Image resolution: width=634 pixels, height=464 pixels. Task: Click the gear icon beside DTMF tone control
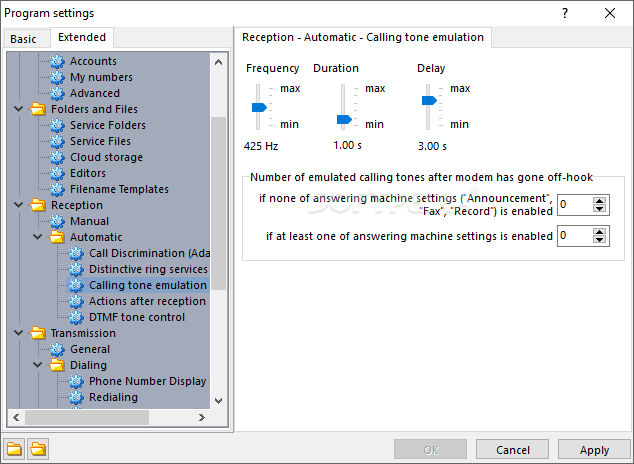pyautogui.click(x=76, y=317)
